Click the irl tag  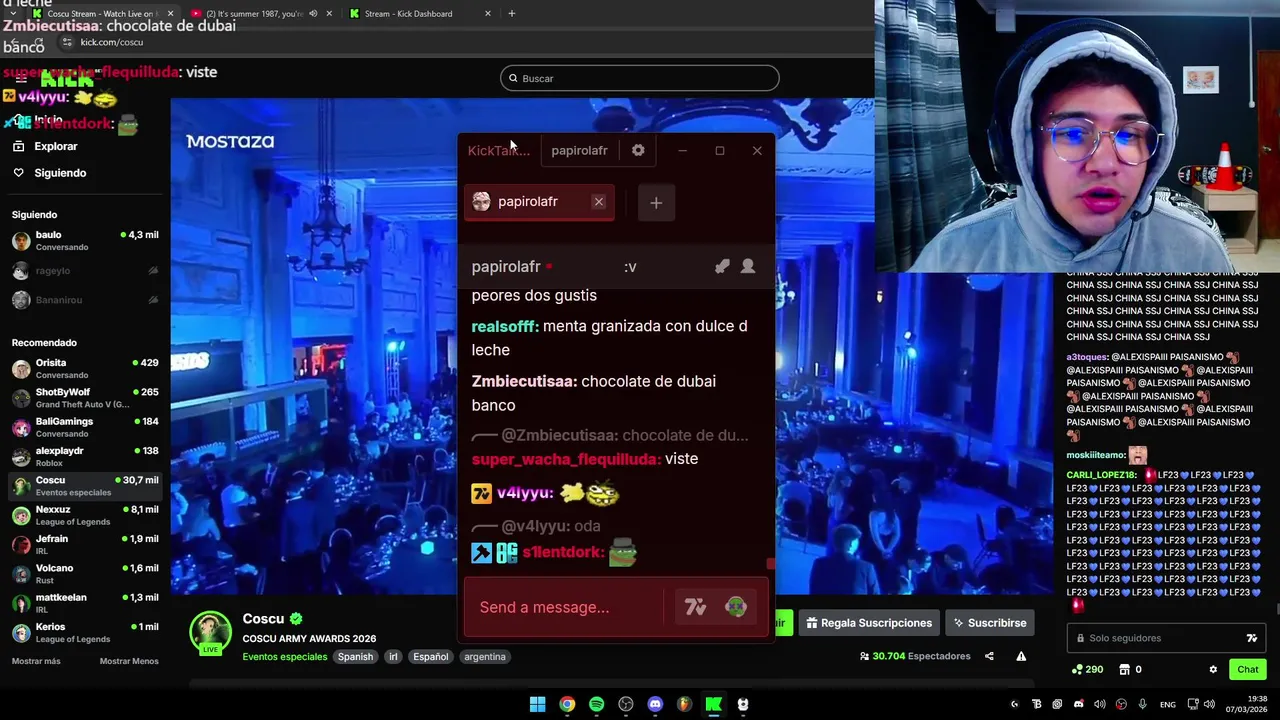coord(393,657)
